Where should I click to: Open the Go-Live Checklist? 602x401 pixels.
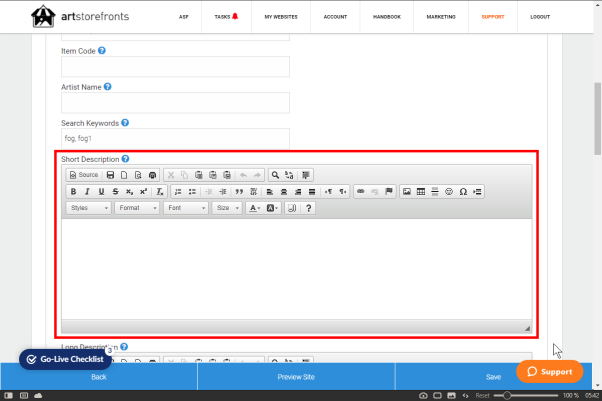tap(65, 359)
